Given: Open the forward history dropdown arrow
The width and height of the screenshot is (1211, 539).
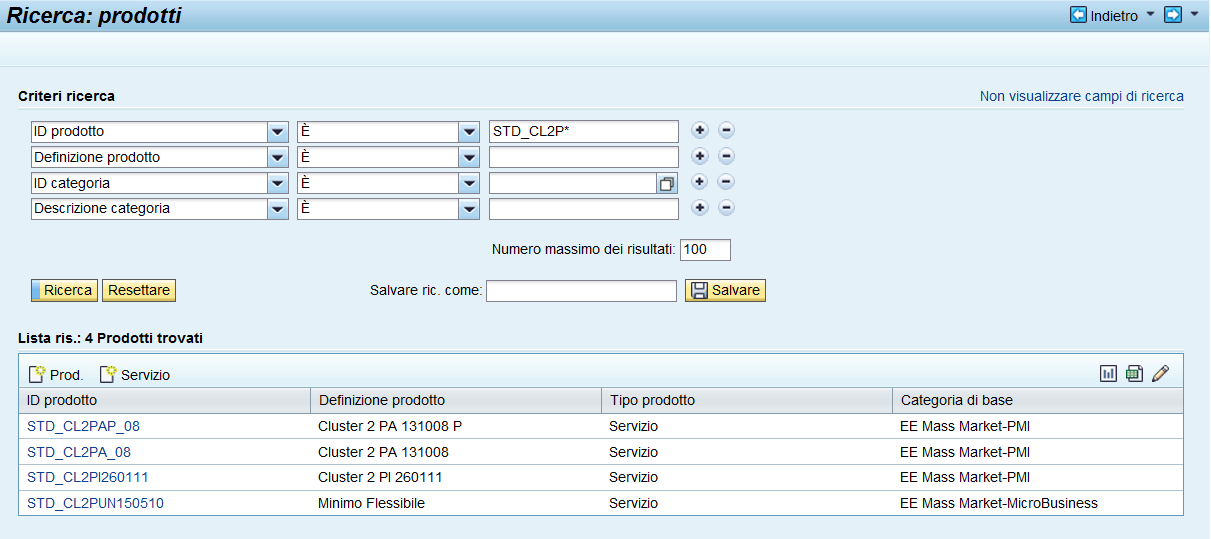Looking at the screenshot, I should (x=1194, y=15).
